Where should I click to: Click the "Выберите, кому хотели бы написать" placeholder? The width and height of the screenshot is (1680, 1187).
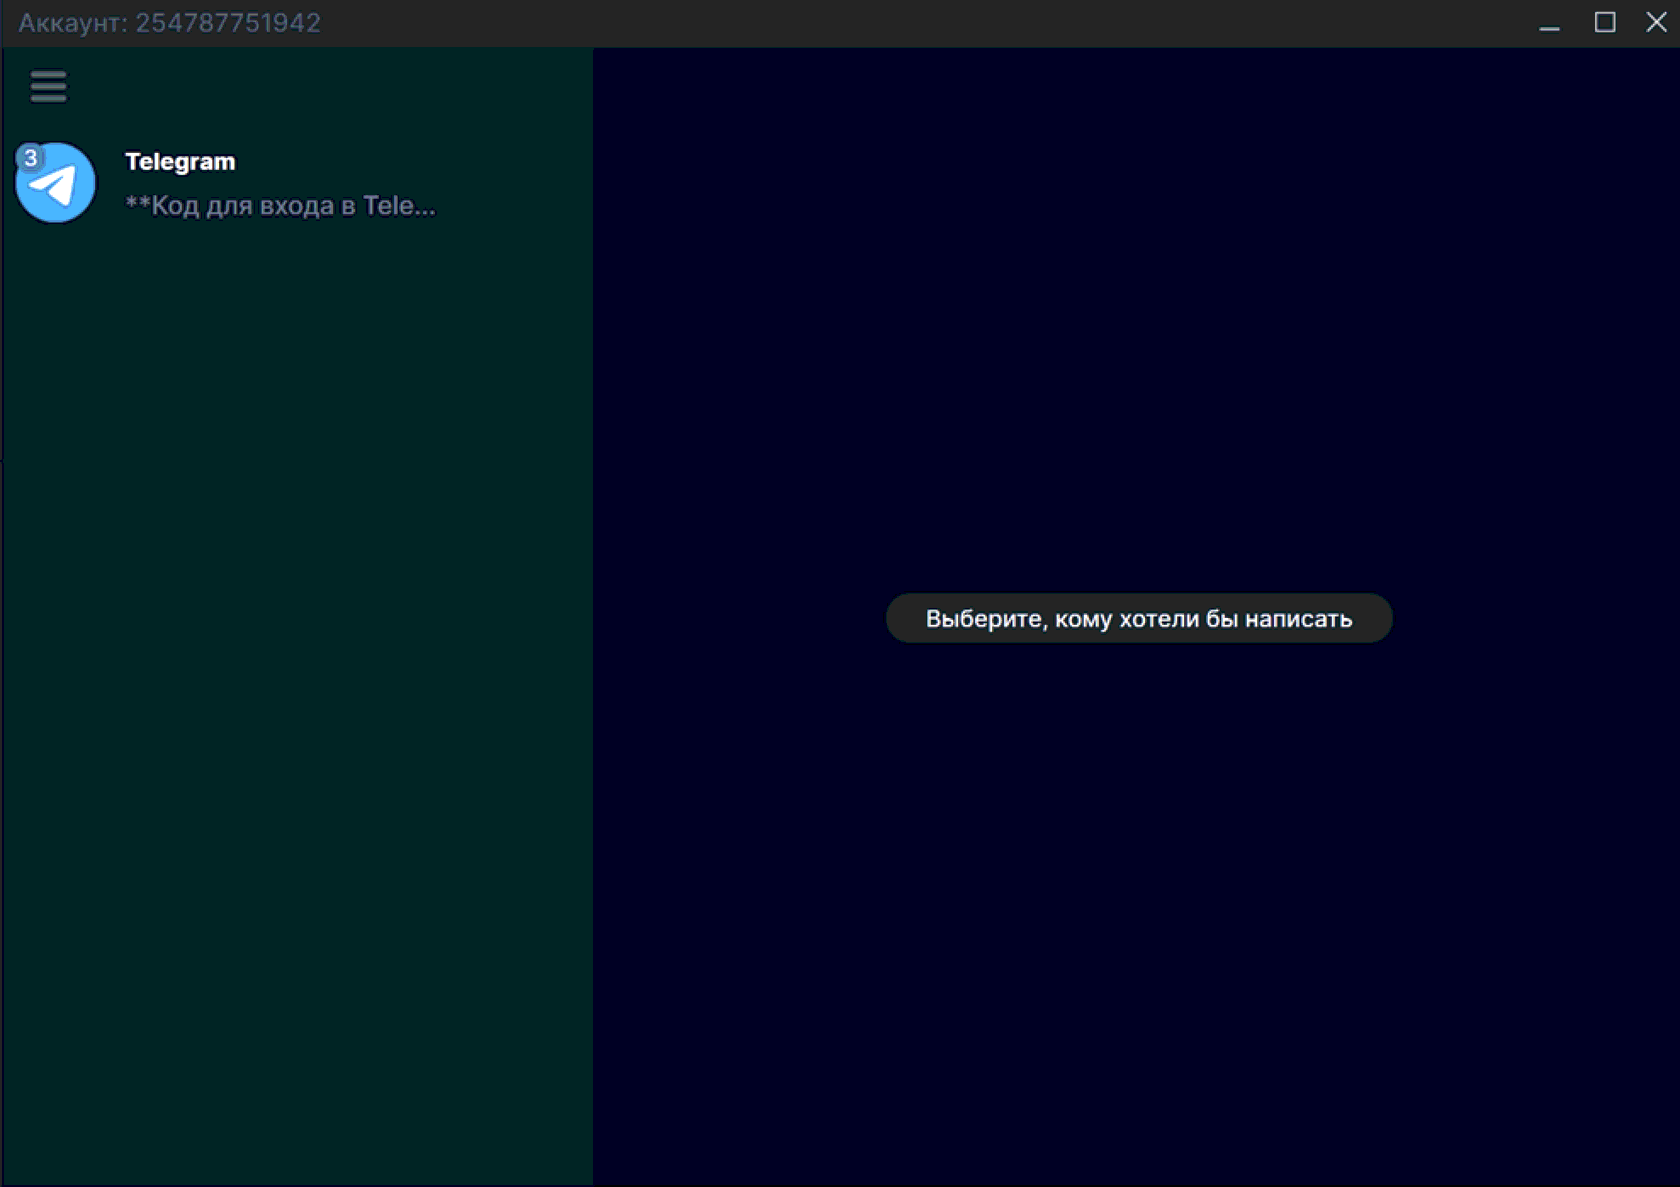[x=1139, y=618]
